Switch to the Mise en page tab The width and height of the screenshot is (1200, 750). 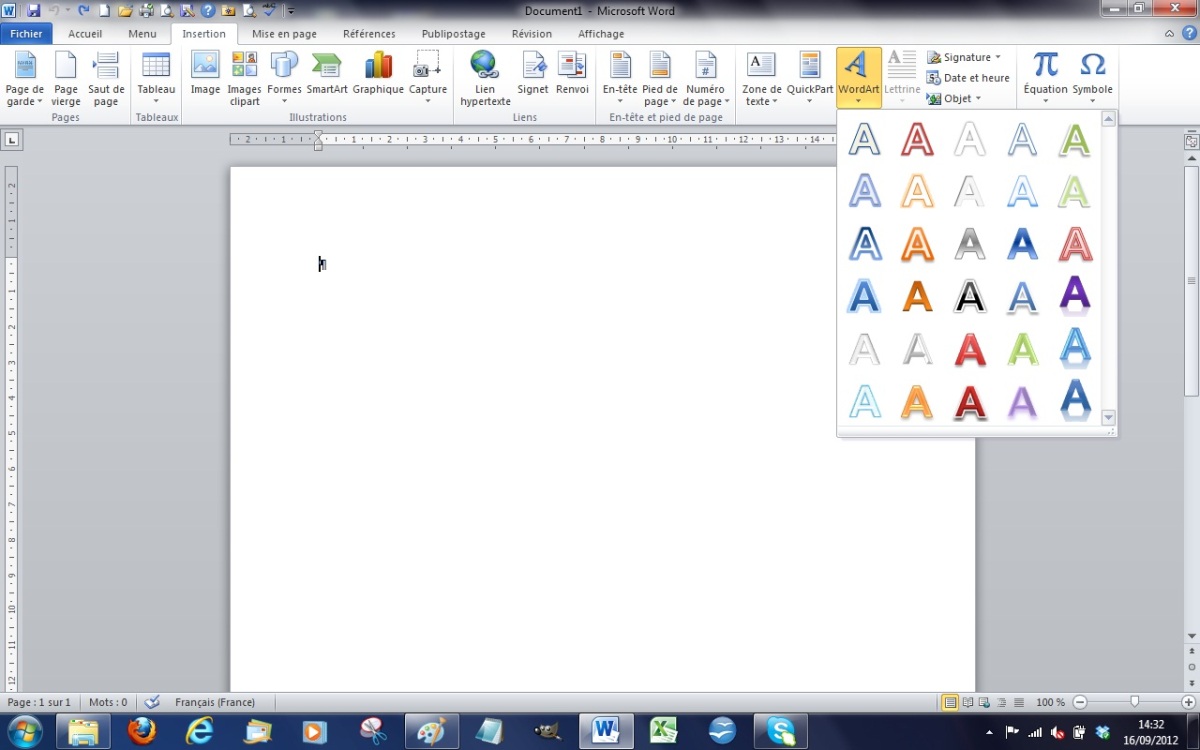click(x=284, y=34)
